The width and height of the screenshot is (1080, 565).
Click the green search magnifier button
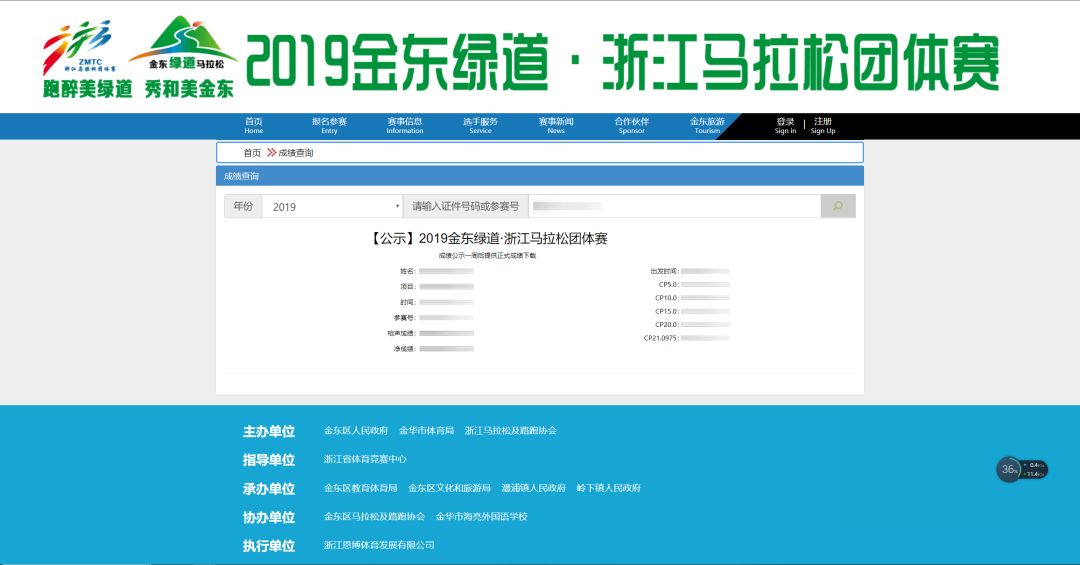coord(838,206)
